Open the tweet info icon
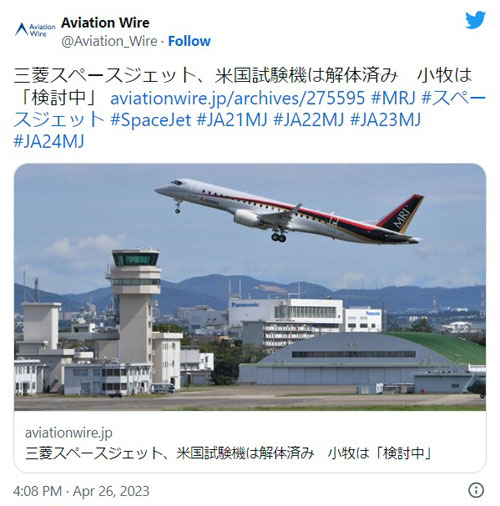 pyautogui.click(x=476, y=490)
